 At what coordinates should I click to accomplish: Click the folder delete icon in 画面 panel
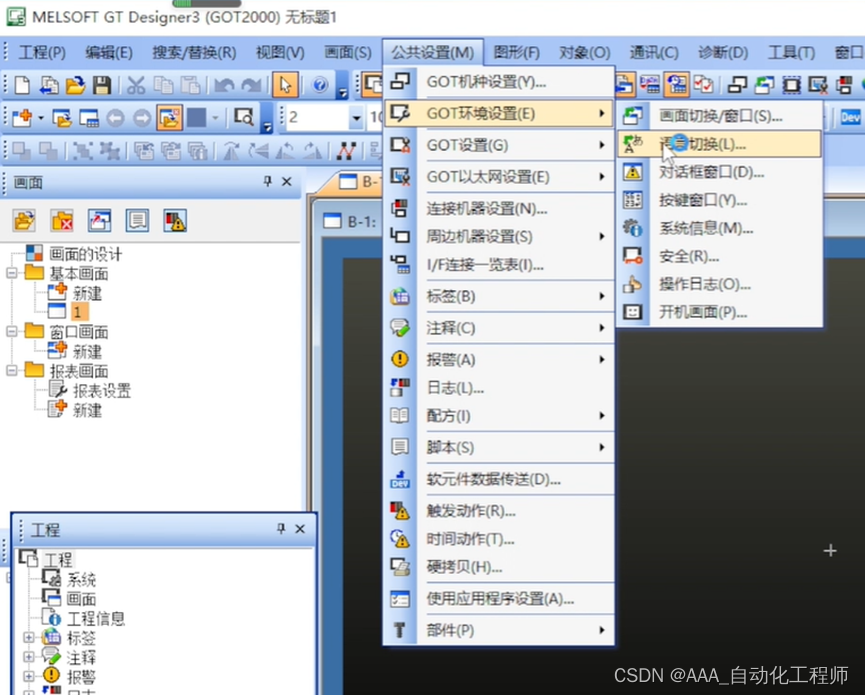[x=62, y=221]
